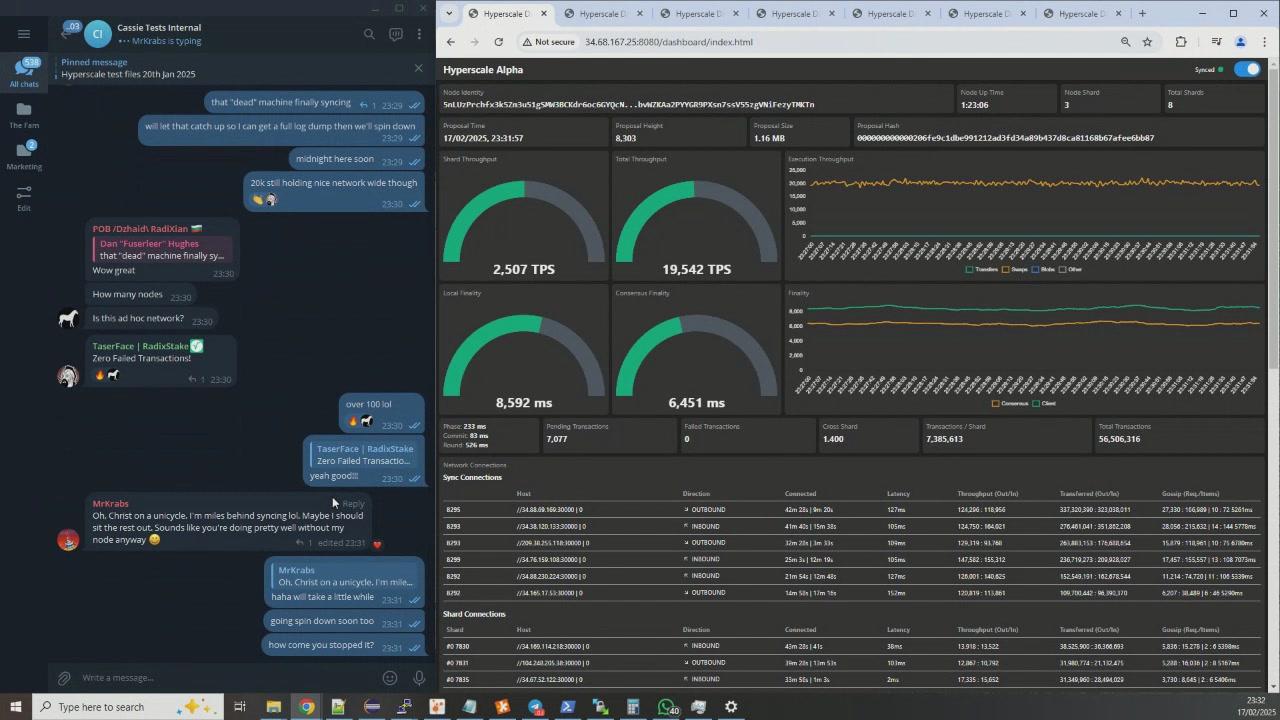The height and width of the screenshot is (720, 1280).
Task: Open Telegram from the taskbar
Action: (535, 707)
